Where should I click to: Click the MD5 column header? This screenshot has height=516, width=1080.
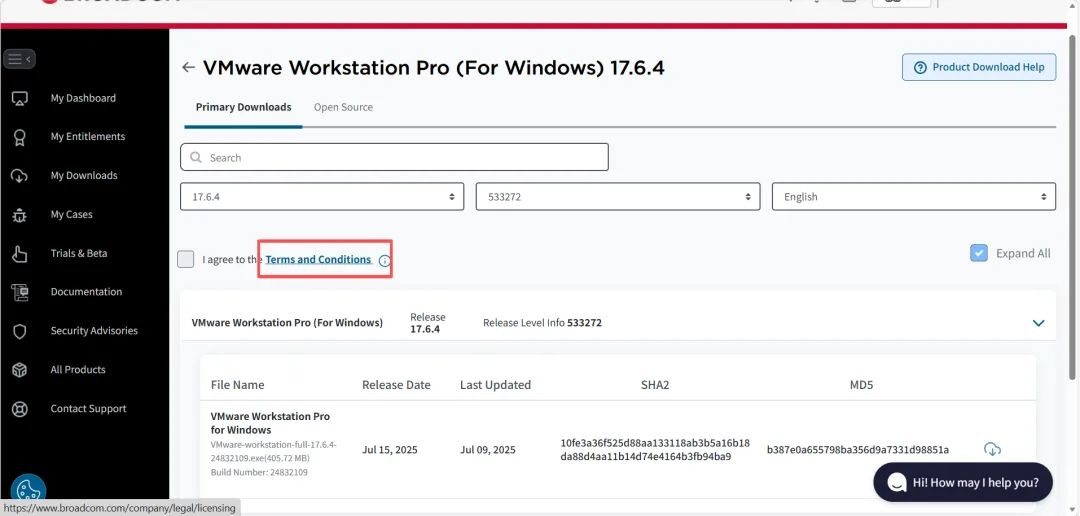pos(861,385)
